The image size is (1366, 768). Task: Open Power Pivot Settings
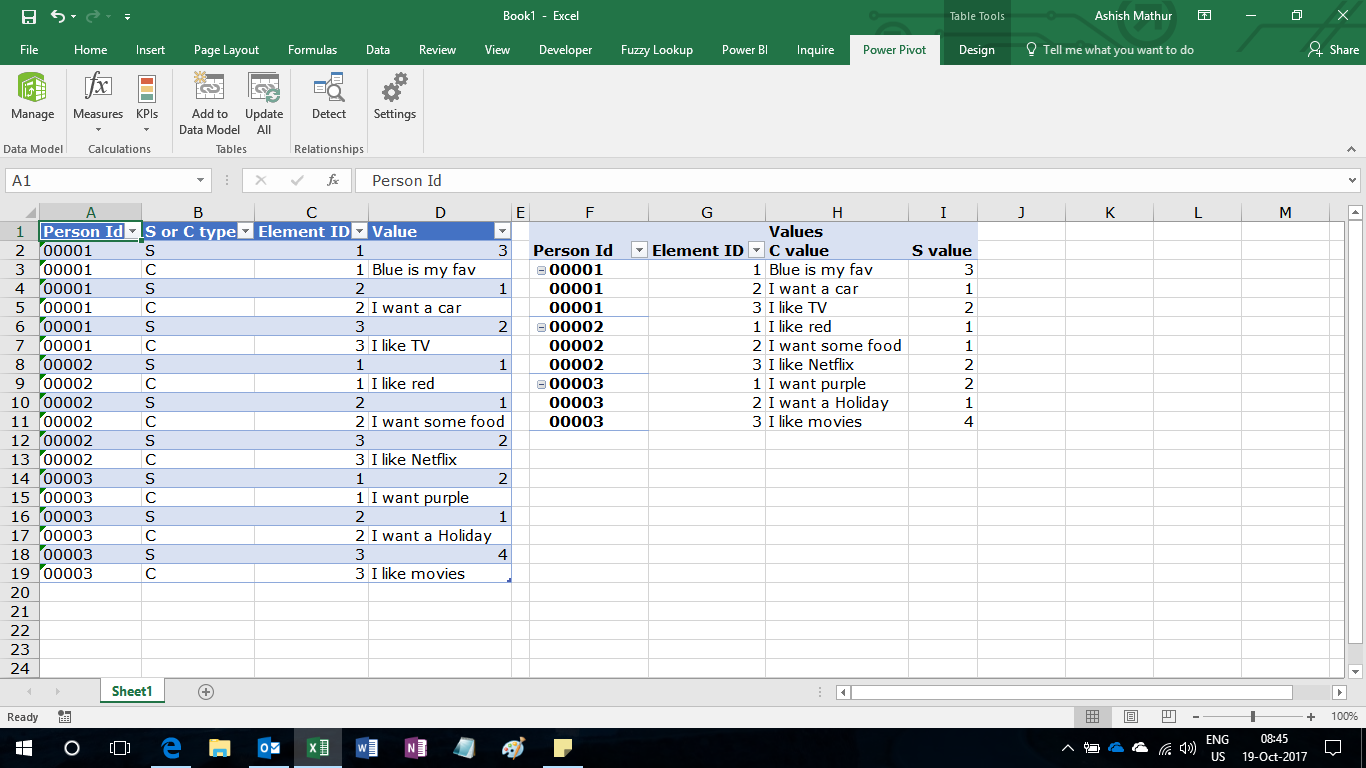tap(395, 97)
